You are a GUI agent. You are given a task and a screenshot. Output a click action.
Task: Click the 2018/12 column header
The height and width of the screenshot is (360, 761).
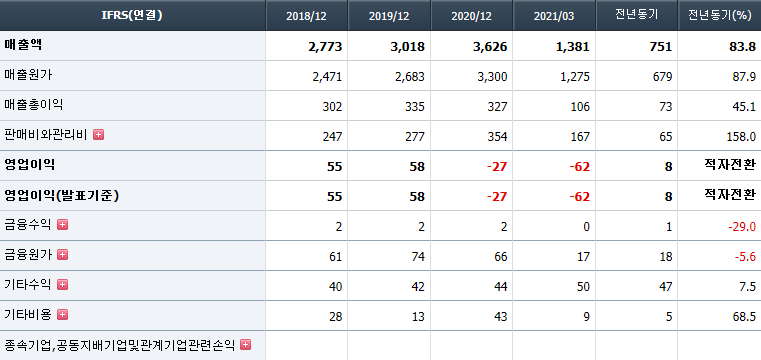click(307, 15)
